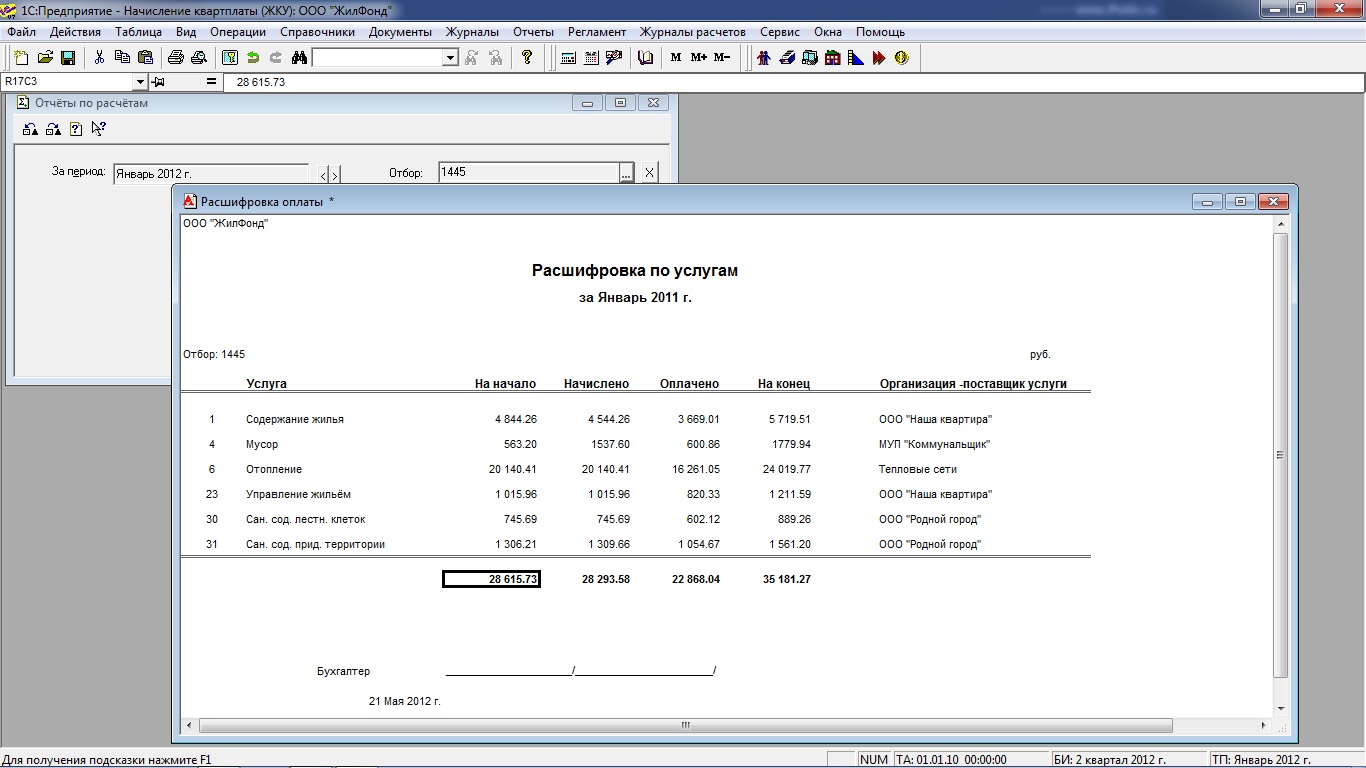Click the МУП "Коммунальщик" supplier cell
The image size is (1366, 768).
(934, 444)
